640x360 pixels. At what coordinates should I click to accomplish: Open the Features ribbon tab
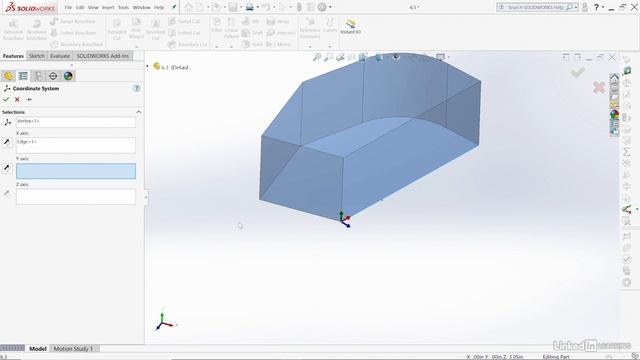point(13,56)
